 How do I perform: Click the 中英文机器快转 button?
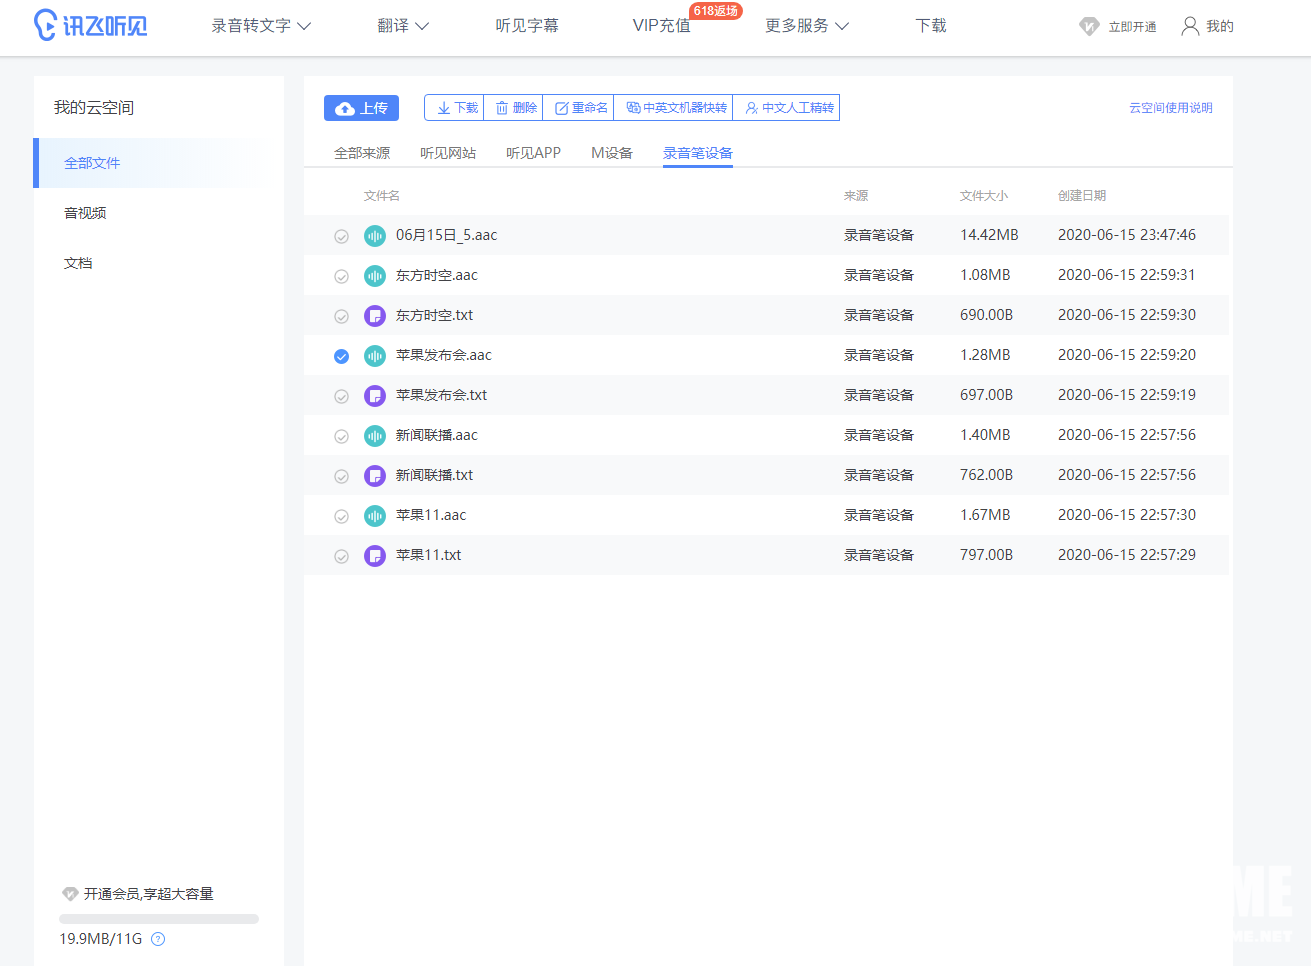673,108
